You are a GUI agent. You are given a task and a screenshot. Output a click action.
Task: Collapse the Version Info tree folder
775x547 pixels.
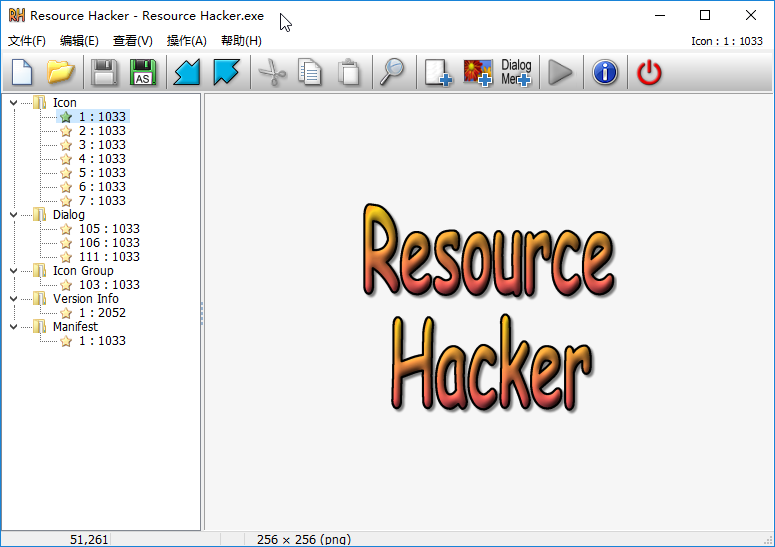(x=13, y=299)
